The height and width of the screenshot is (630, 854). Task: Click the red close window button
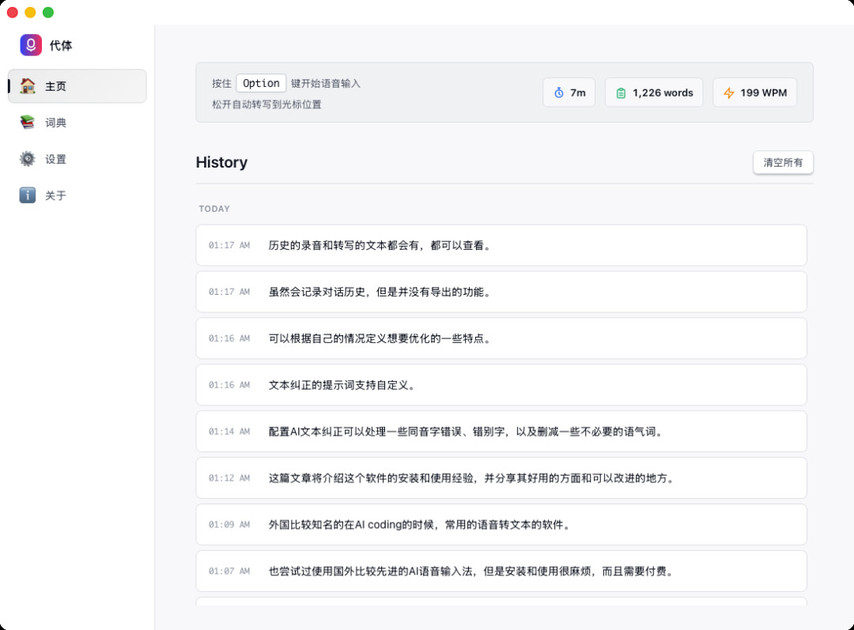coord(13,13)
